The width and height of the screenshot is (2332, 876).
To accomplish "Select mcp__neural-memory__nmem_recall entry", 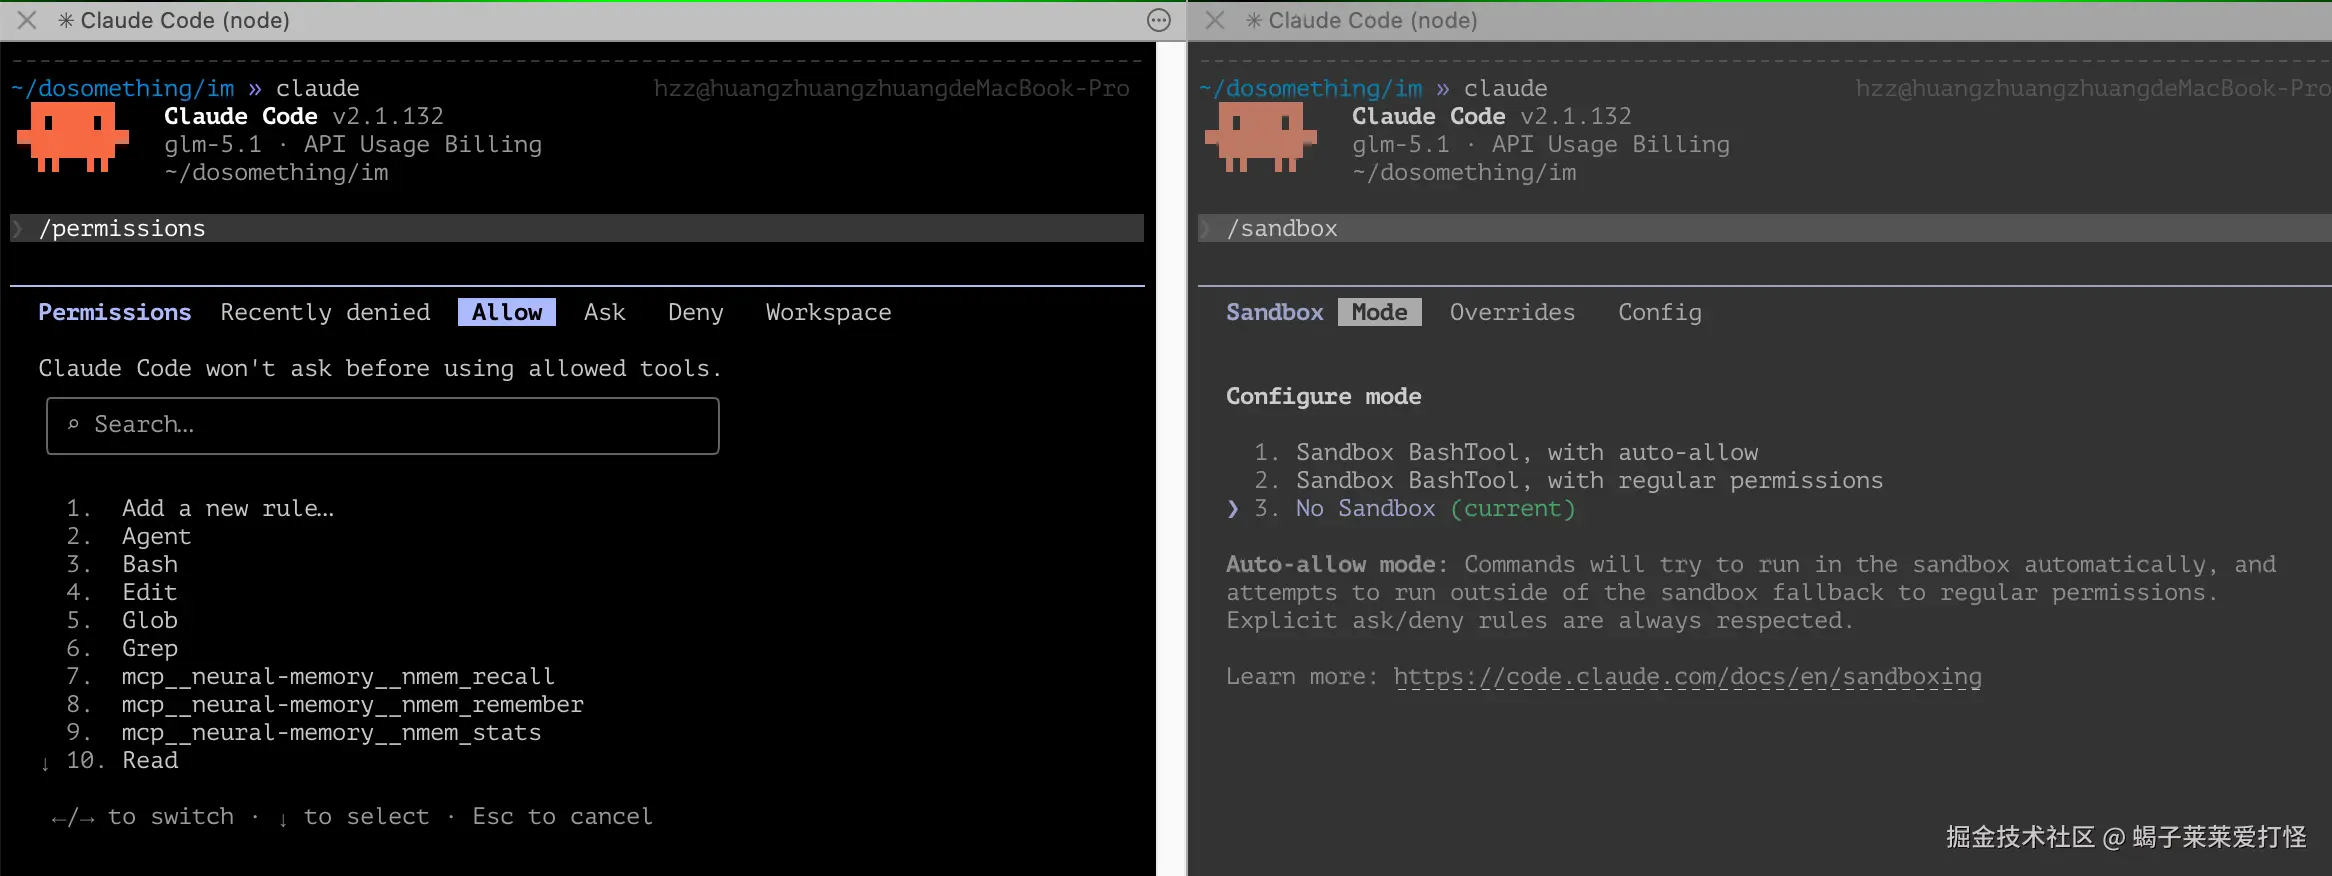I will [338, 676].
